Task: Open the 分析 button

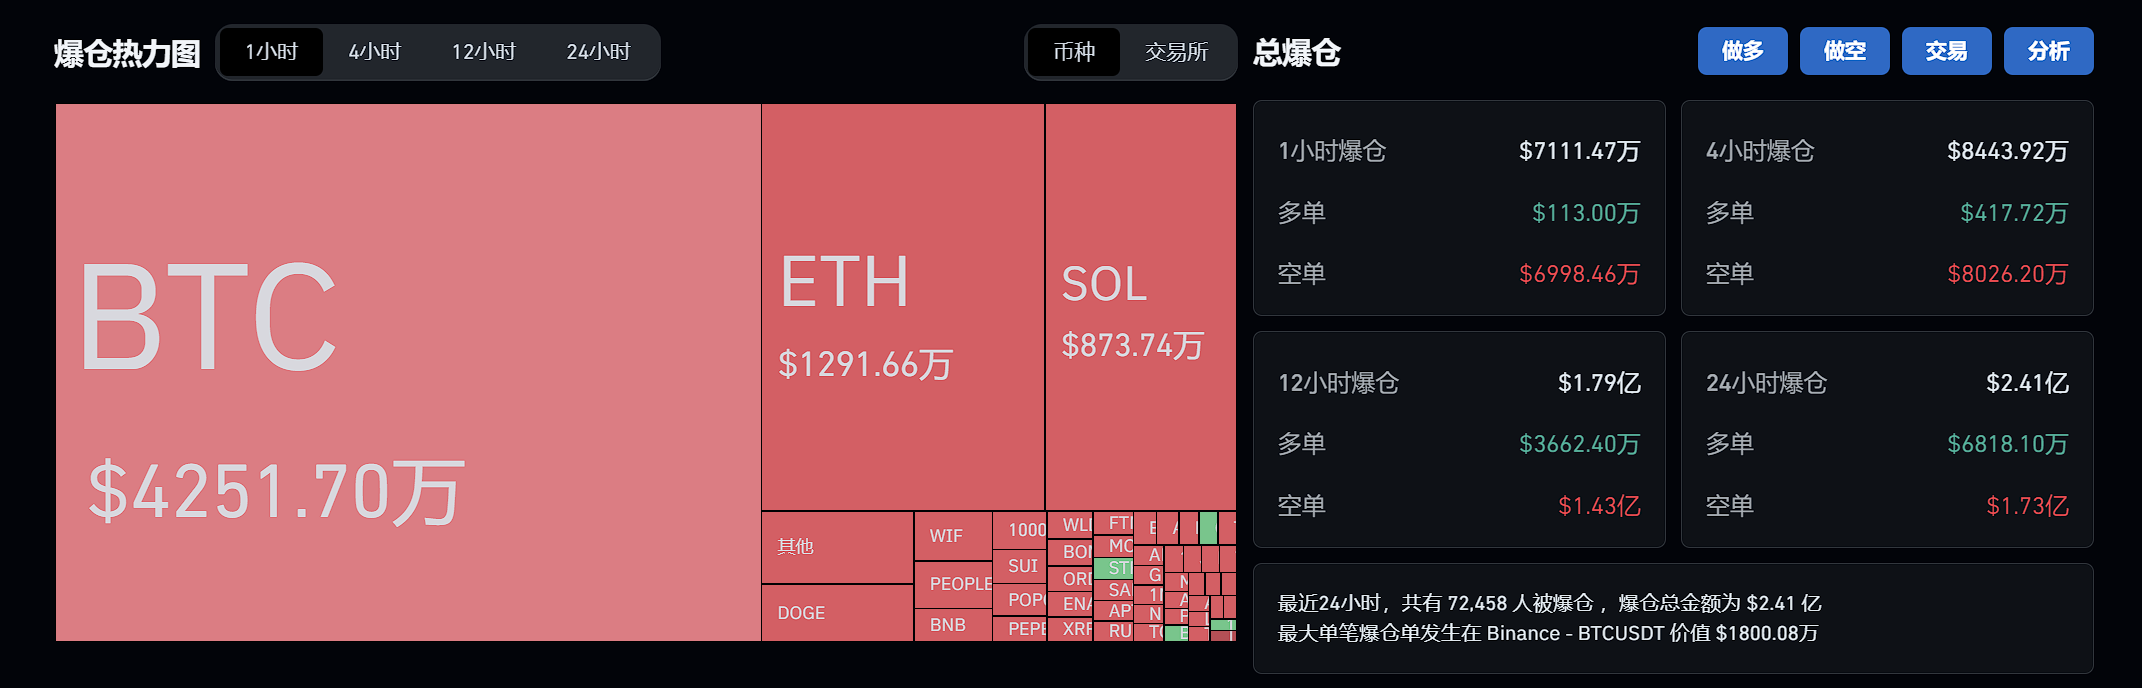Action: (2048, 51)
